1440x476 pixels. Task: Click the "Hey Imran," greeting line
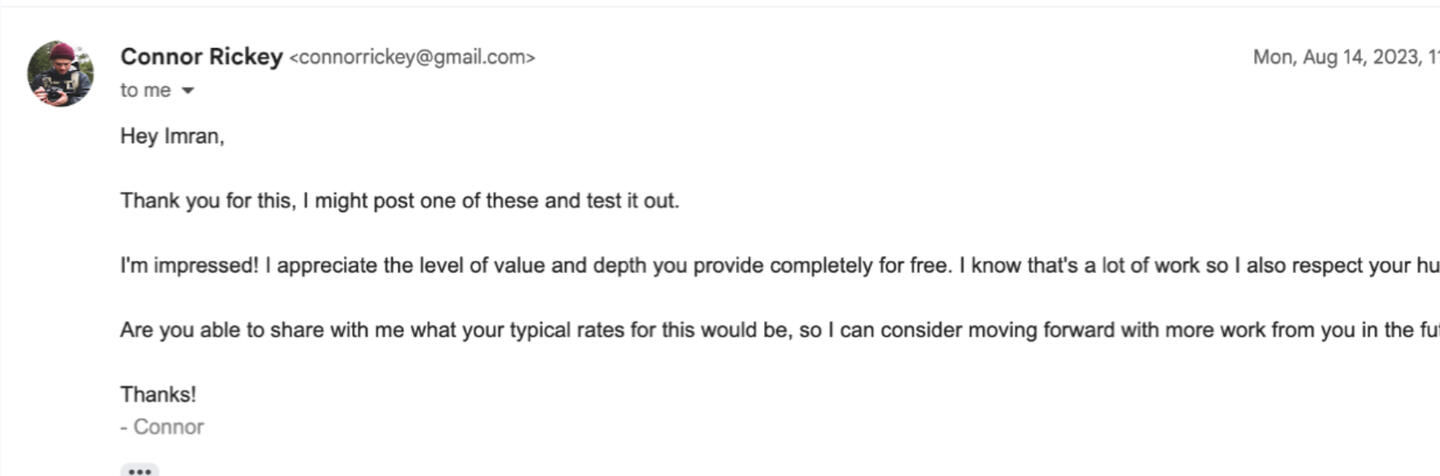pyautogui.click(x=172, y=137)
